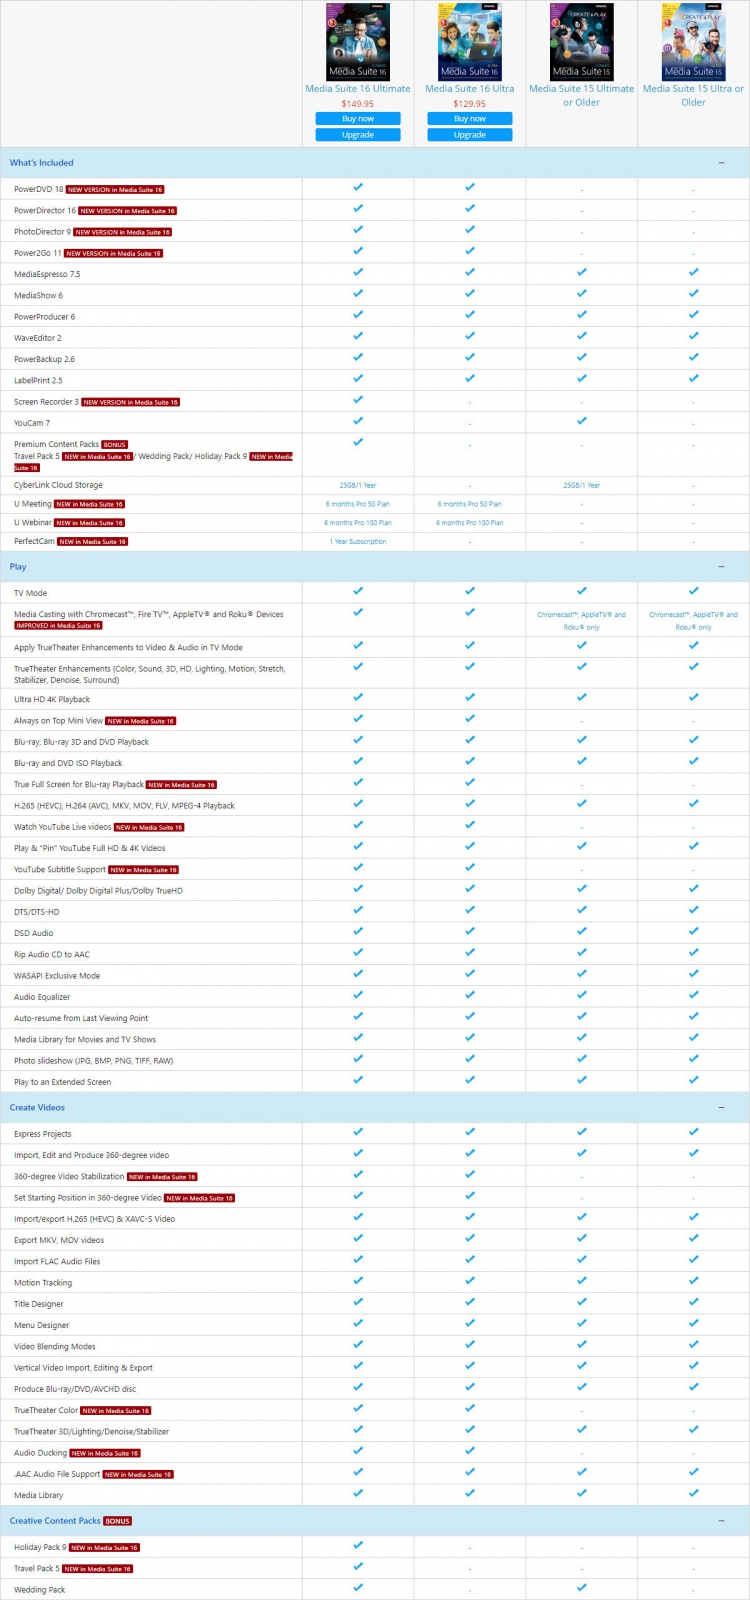Image resolution: width=750 pixels, height=1600 pixels.
Task: Click the Media Suite 16 Ultimate box image
Action: click(x=358, y=41)
